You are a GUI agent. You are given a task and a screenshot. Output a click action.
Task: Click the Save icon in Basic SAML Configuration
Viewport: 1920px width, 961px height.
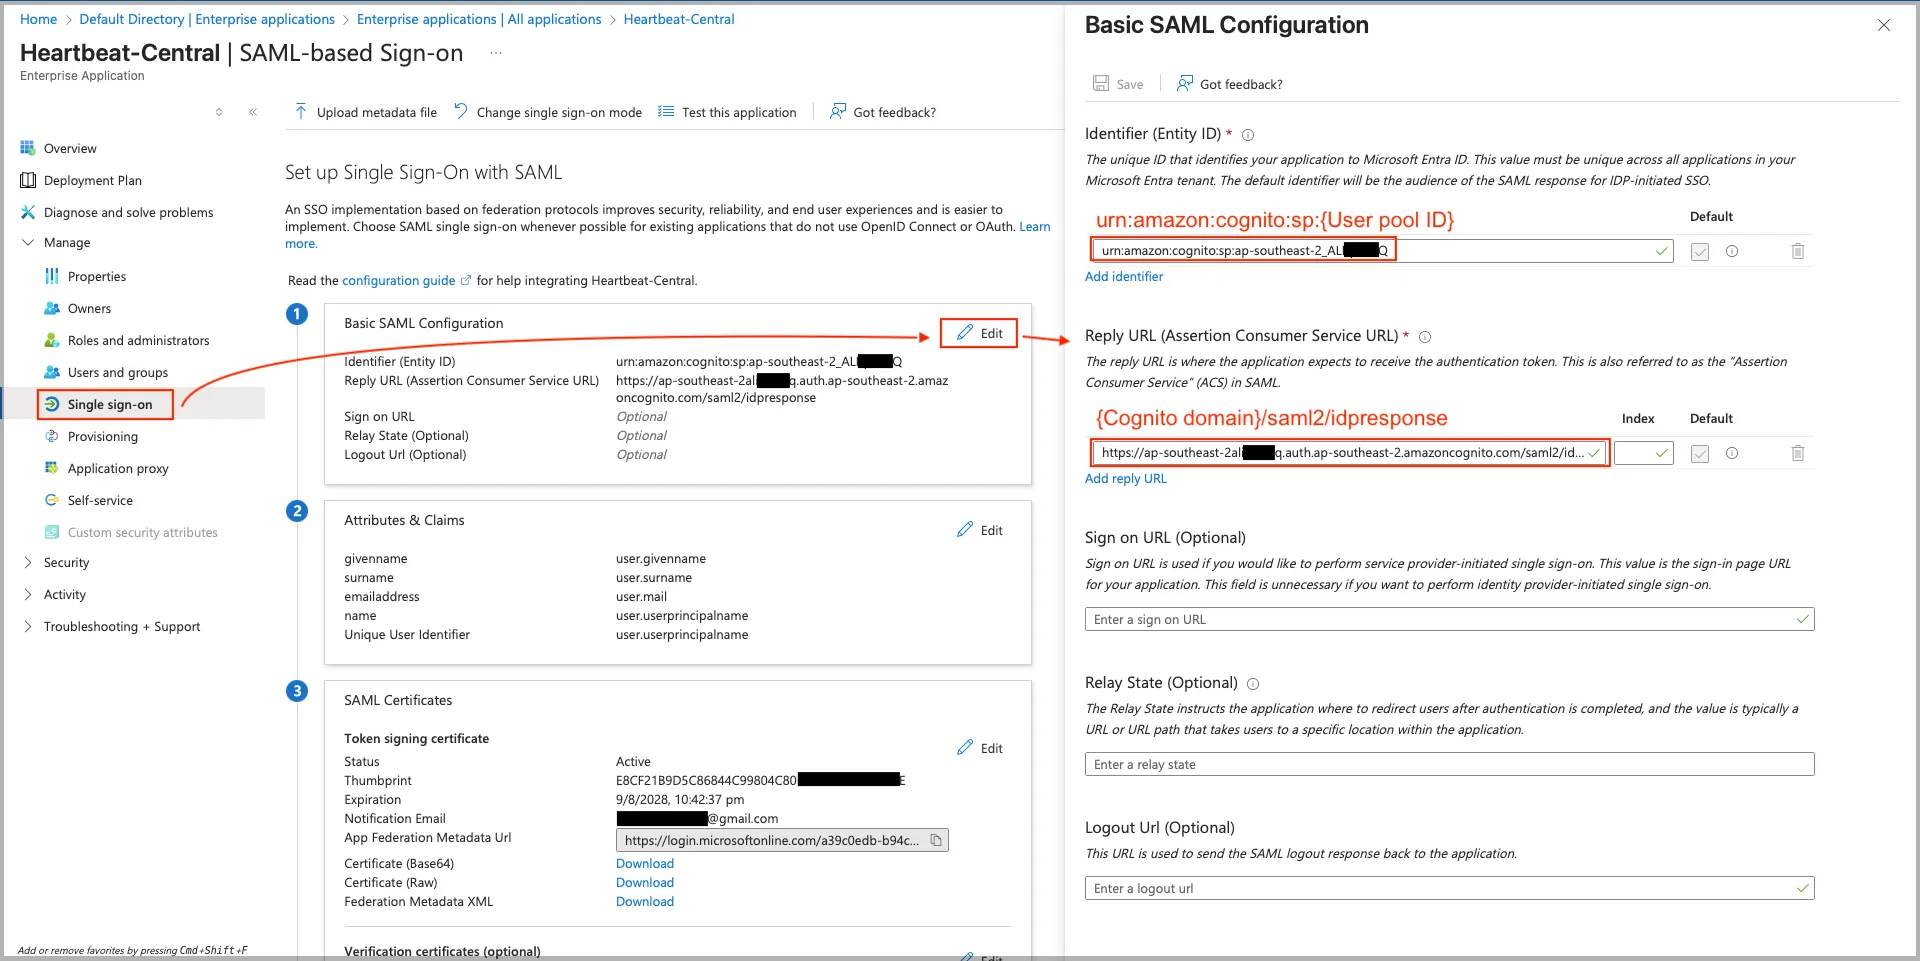coord(1101,84)
